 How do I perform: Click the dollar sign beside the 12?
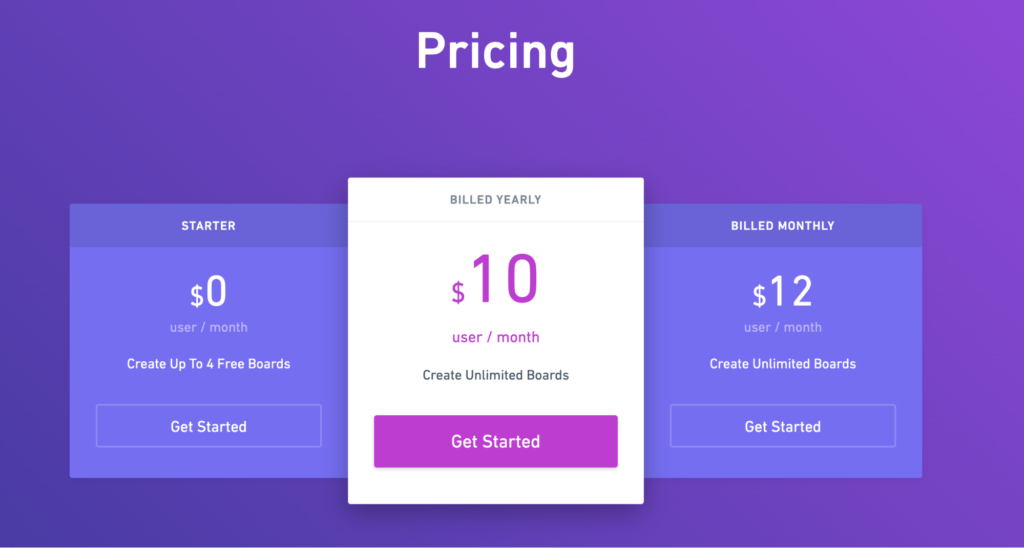[x=759, y=296]
